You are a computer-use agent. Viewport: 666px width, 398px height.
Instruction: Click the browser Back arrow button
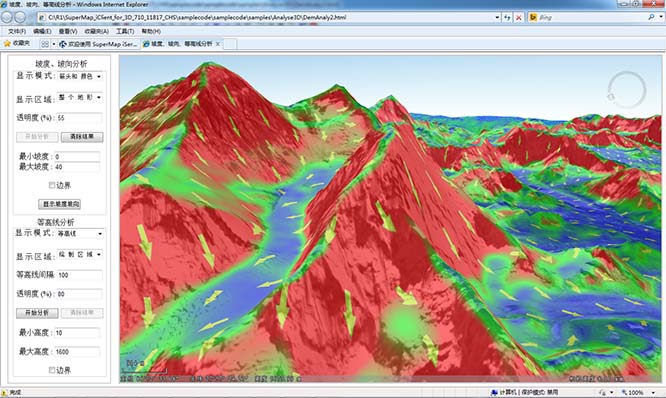point(7,17)
